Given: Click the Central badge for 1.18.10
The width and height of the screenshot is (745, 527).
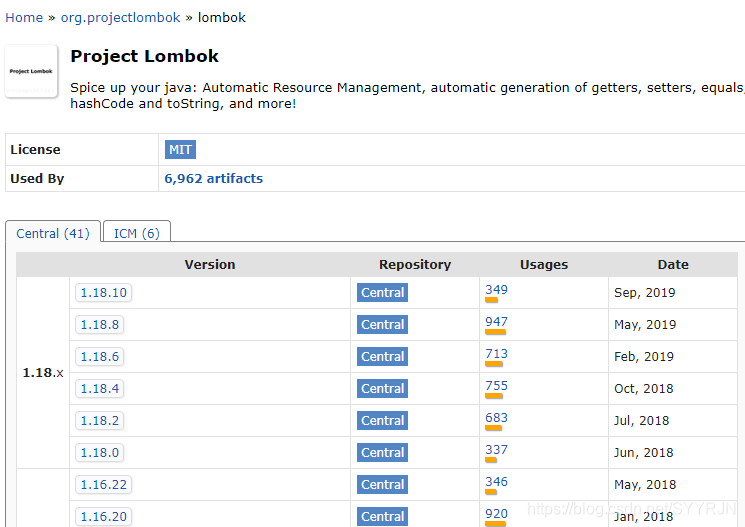Looking at the screenshot, I should tap(382, 293).
